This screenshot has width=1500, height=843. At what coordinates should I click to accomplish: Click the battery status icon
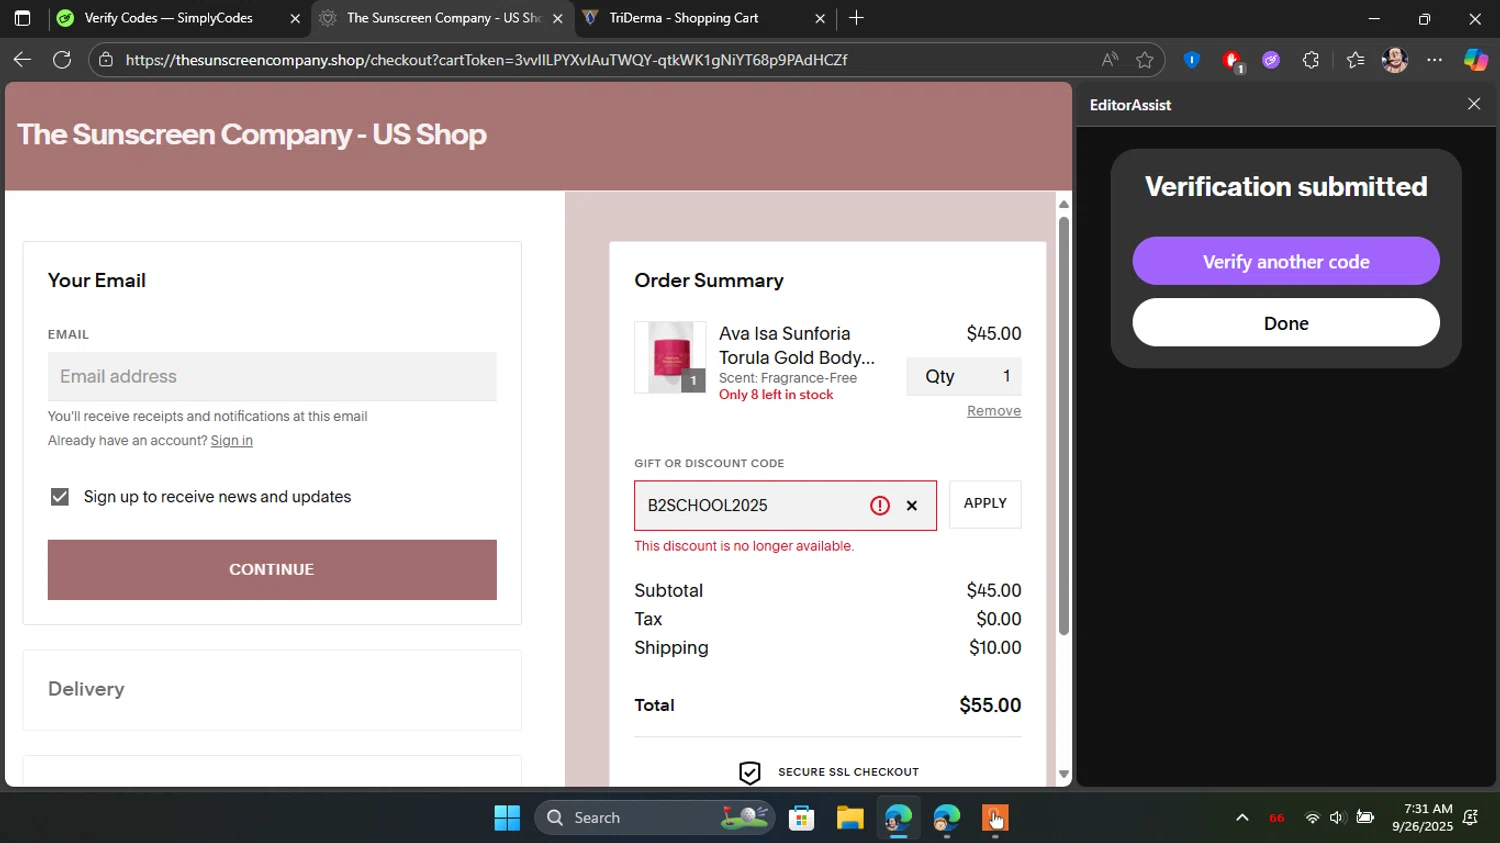(x=1365, y=818)
